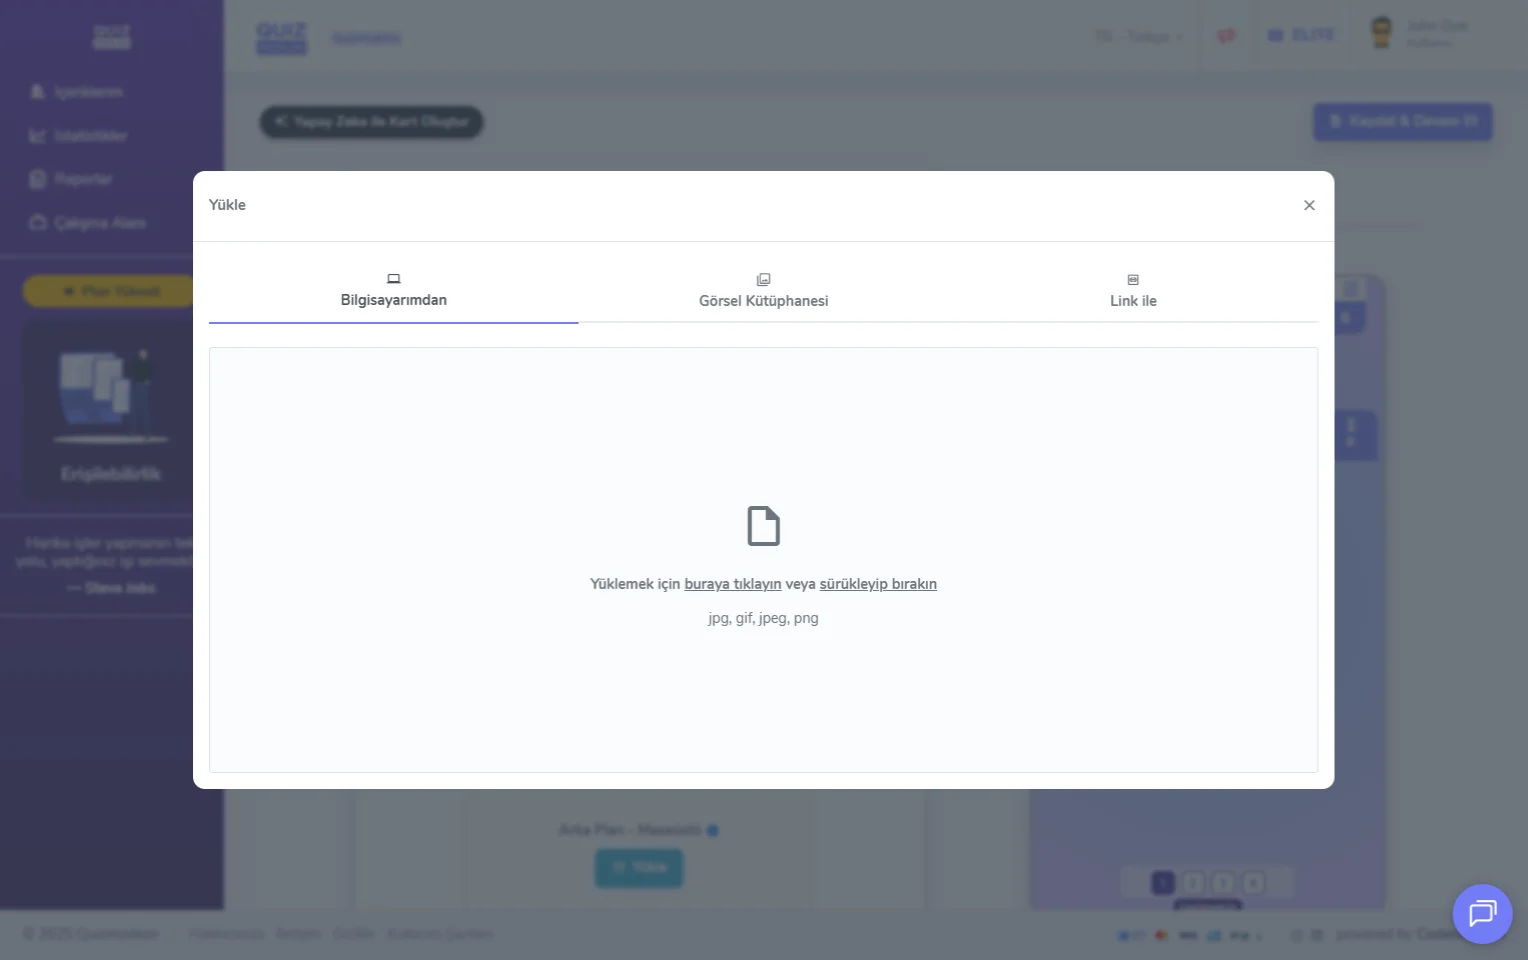Viewport: 1528px width, 960px height.
Task: Click the blurred Yükle button below the dialog
Action: (639, 867)
